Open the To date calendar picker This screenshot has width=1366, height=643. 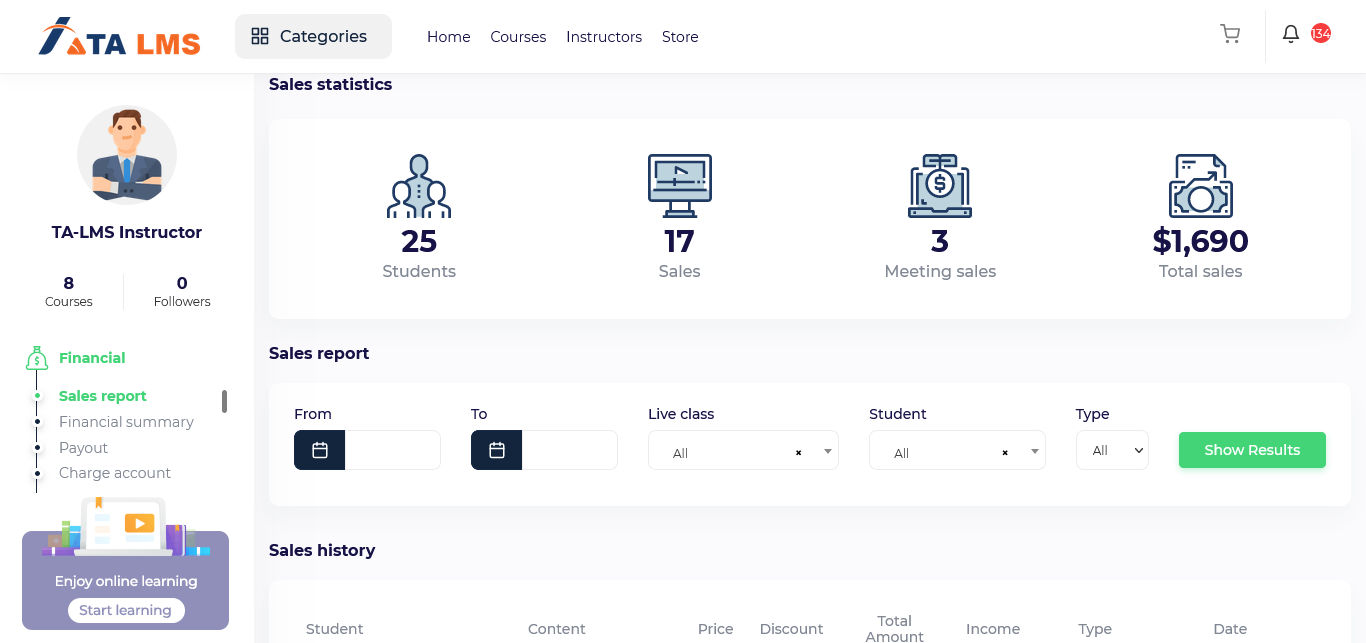tap(496, 450)
